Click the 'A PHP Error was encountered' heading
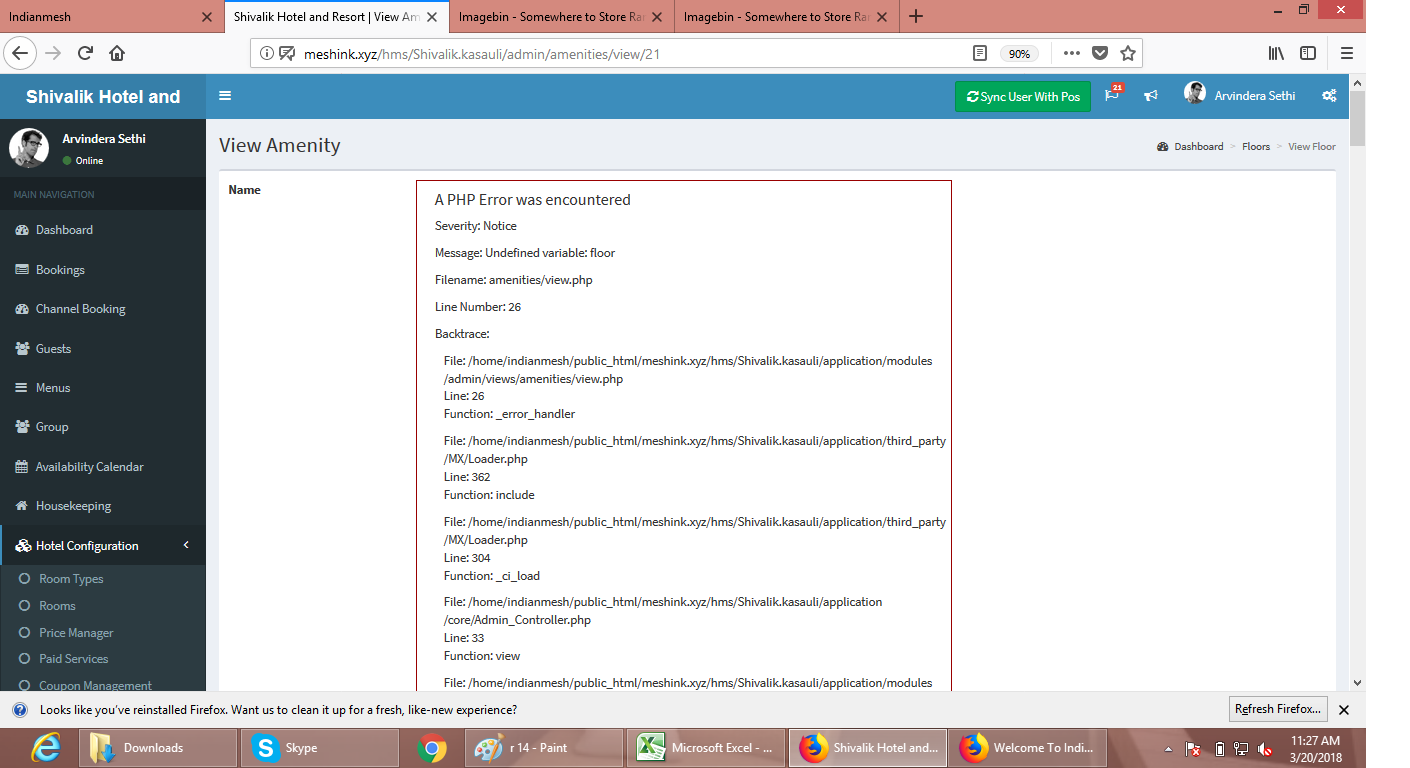Screen dimensions: 1410x768 (533, 200)
